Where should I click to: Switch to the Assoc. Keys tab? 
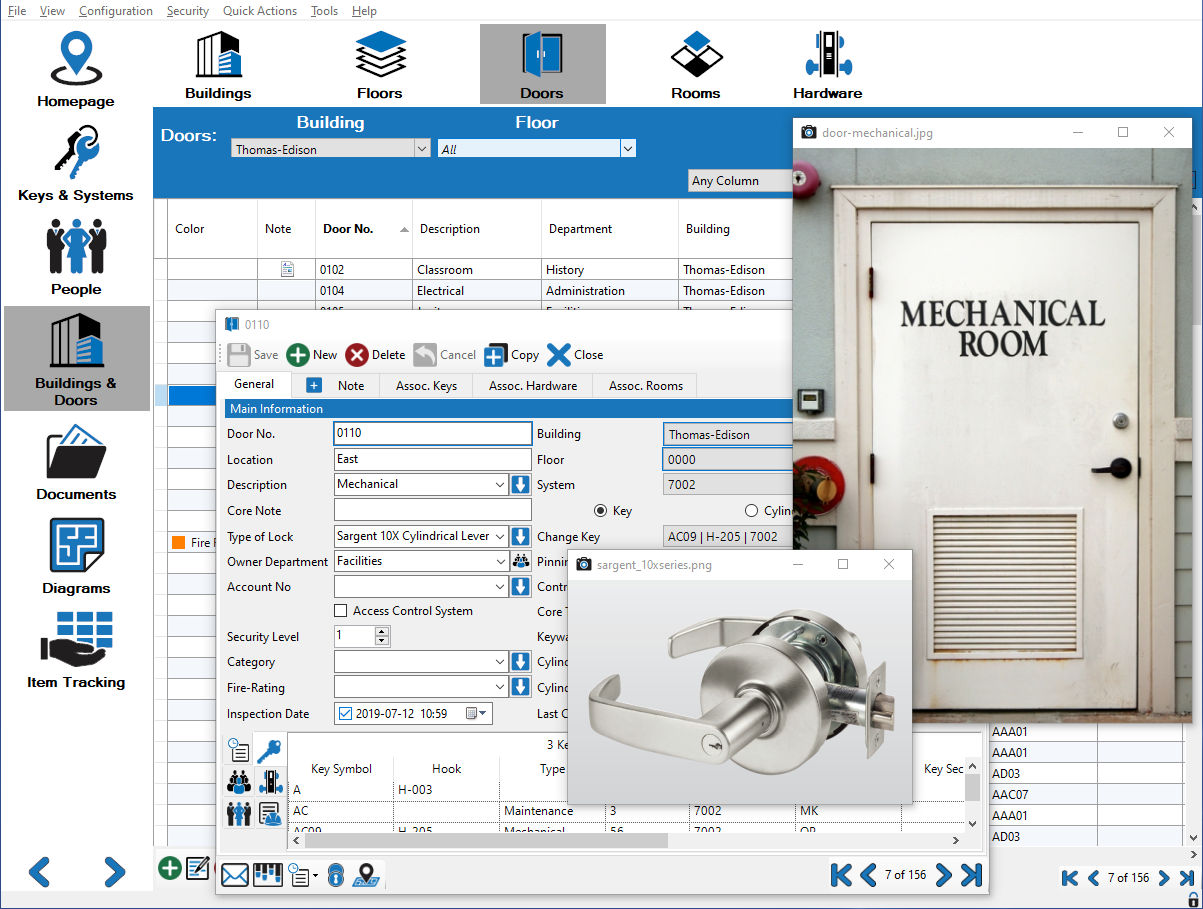coord(426,386)
